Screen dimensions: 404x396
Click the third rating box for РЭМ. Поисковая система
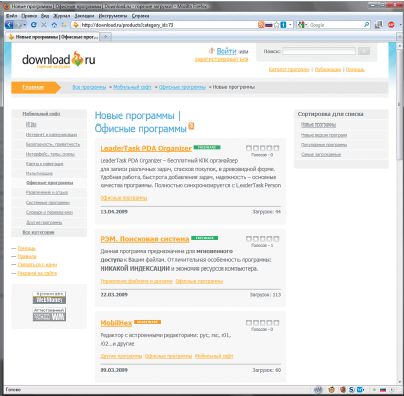(x=262, y=239)
